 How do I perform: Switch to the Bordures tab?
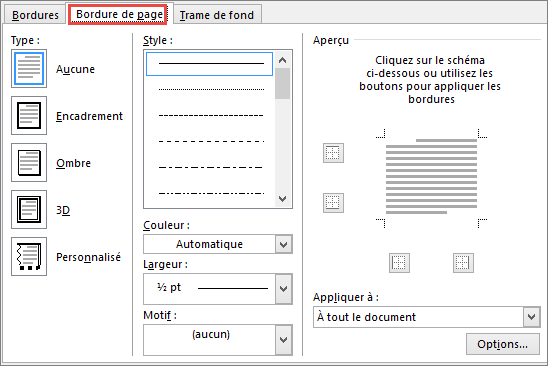pyautogui.click(x=35, y=15)
